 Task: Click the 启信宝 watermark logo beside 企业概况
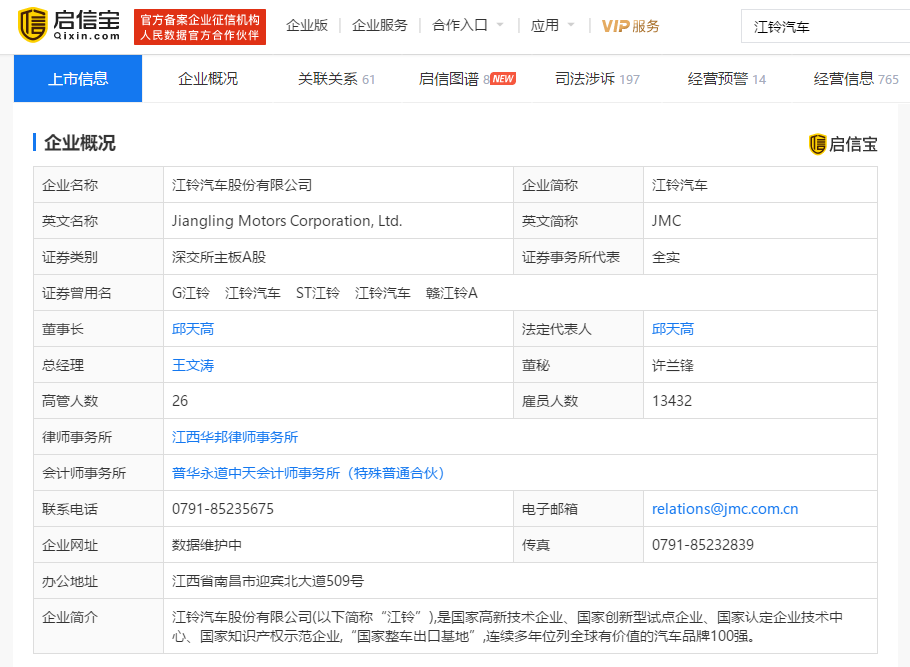click(843, 144)
